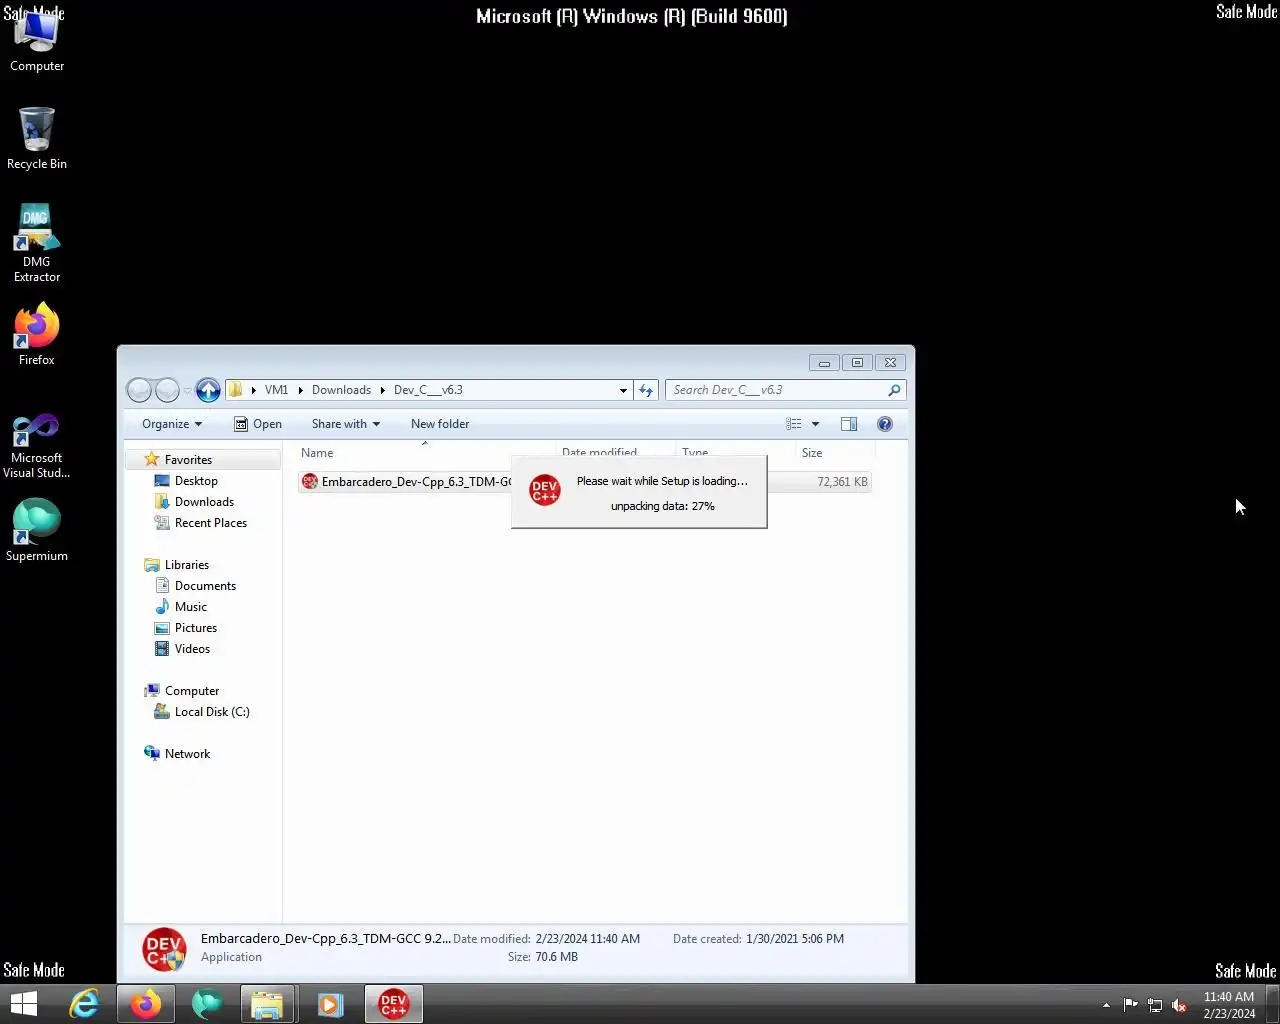Open the Share with dropdown menu
Image resolution: width=1280 pixels, height=1024 pixels.
(346, 424)
